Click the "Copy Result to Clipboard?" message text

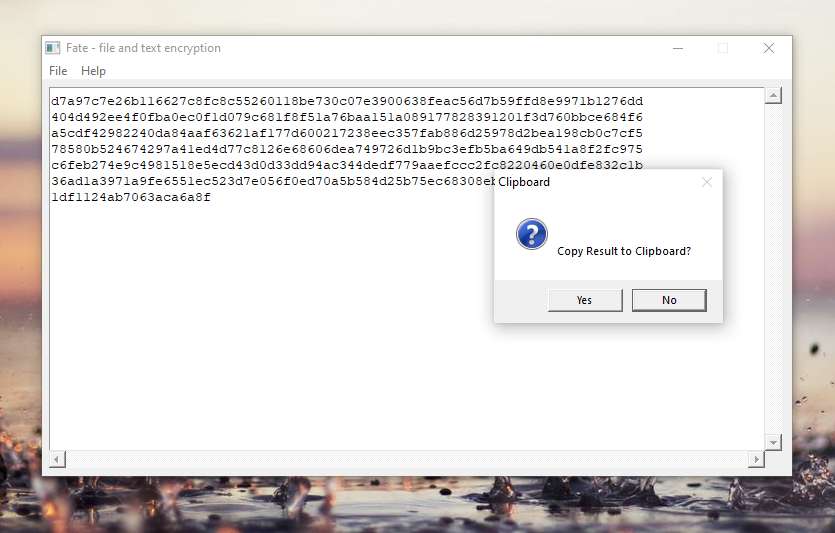pos(624,251)
